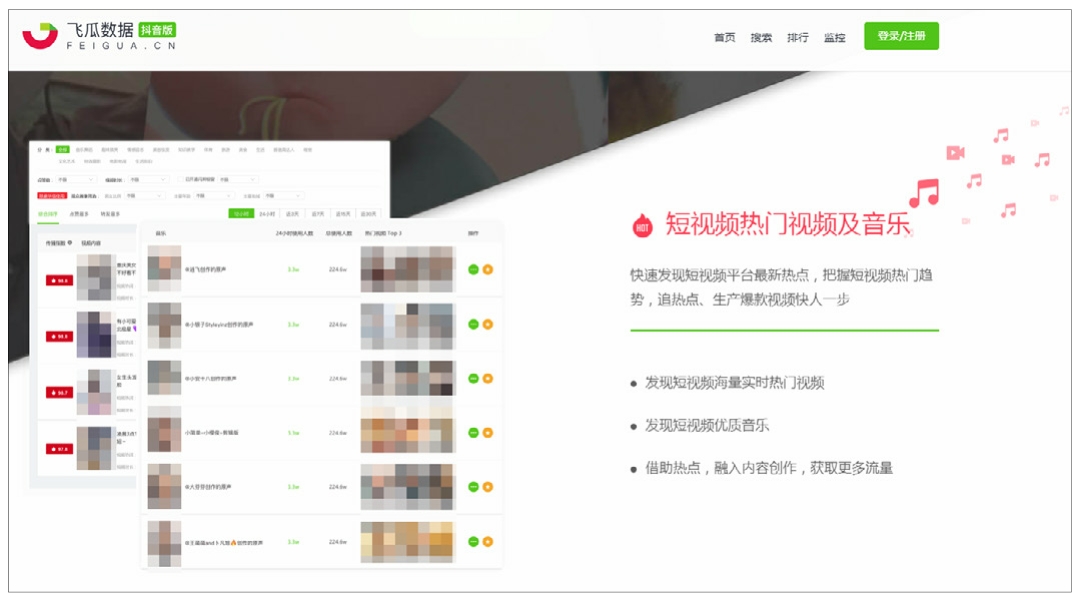Image resolution: width=1080 pixels, height=601 pixels.
Task: Open the 排行 navigation item
Action: click(x=798, y=37)
